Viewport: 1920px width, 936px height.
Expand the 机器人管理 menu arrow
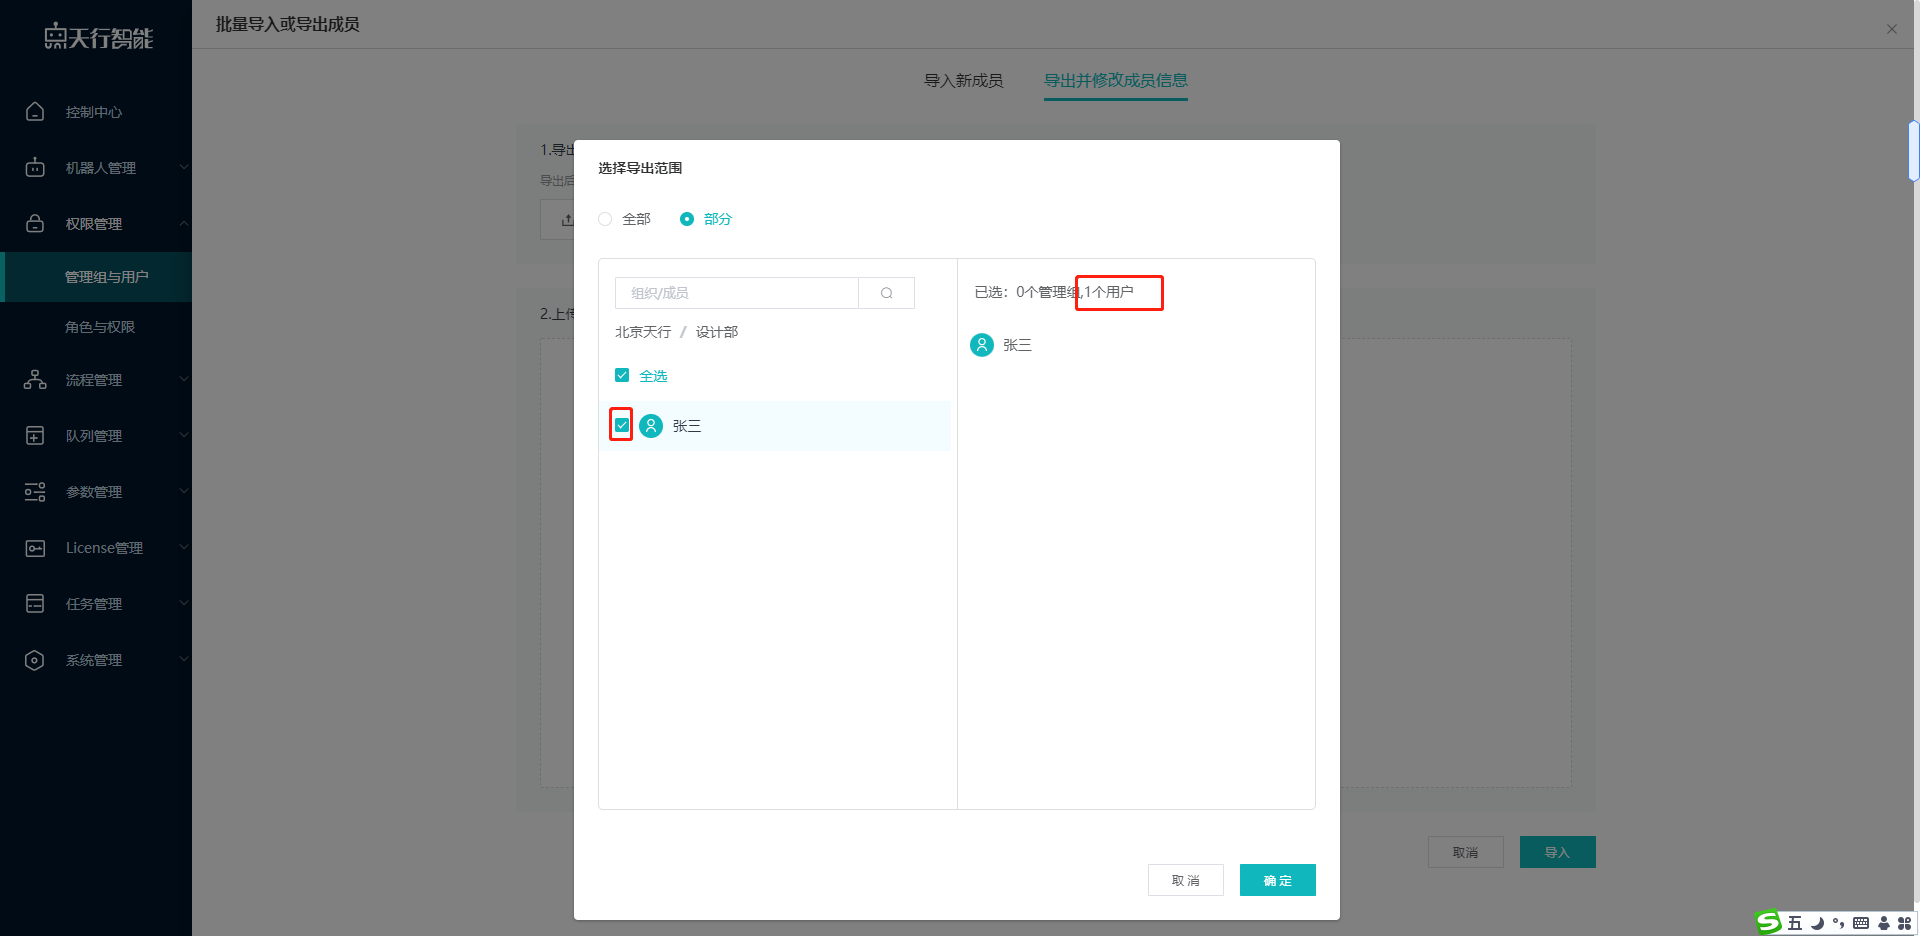pos(183,167)
